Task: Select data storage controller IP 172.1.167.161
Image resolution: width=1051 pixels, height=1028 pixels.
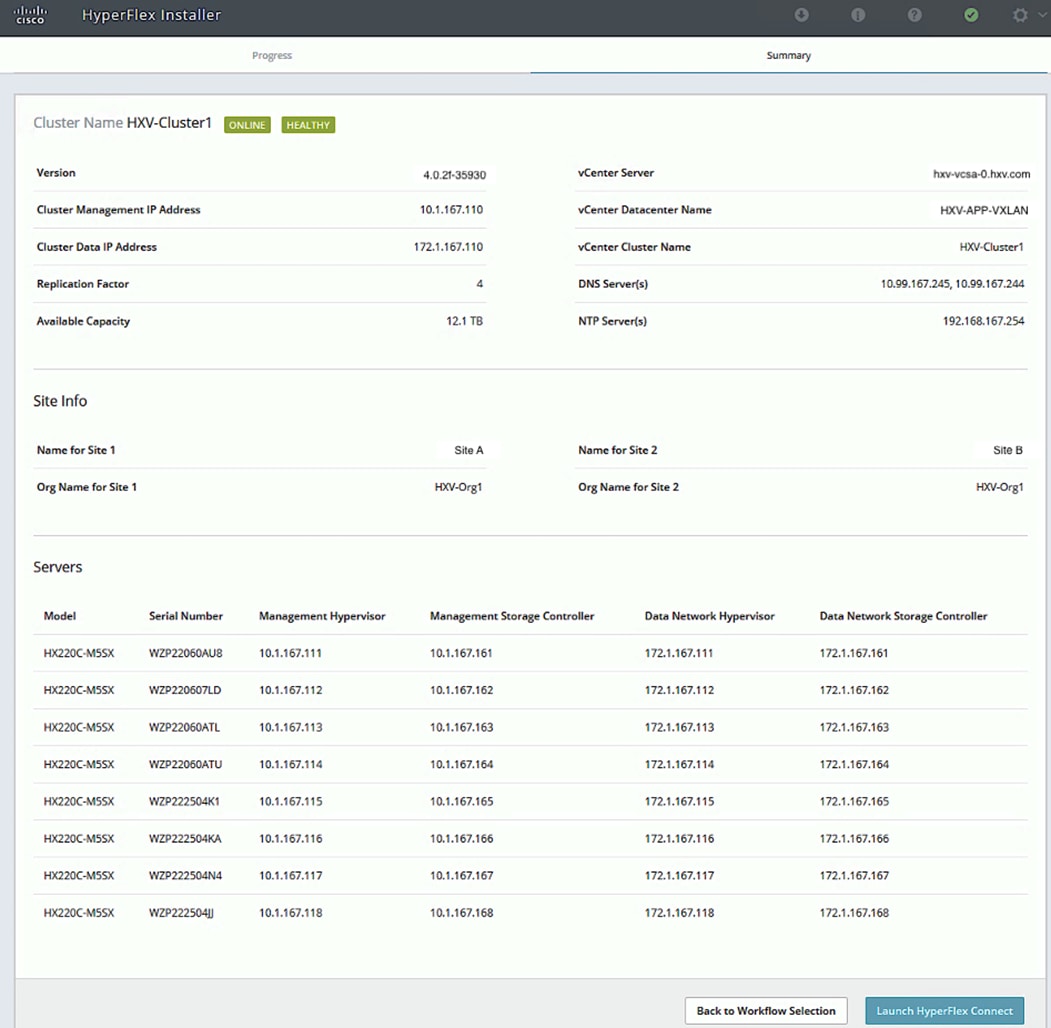Action: click(853, 653)
